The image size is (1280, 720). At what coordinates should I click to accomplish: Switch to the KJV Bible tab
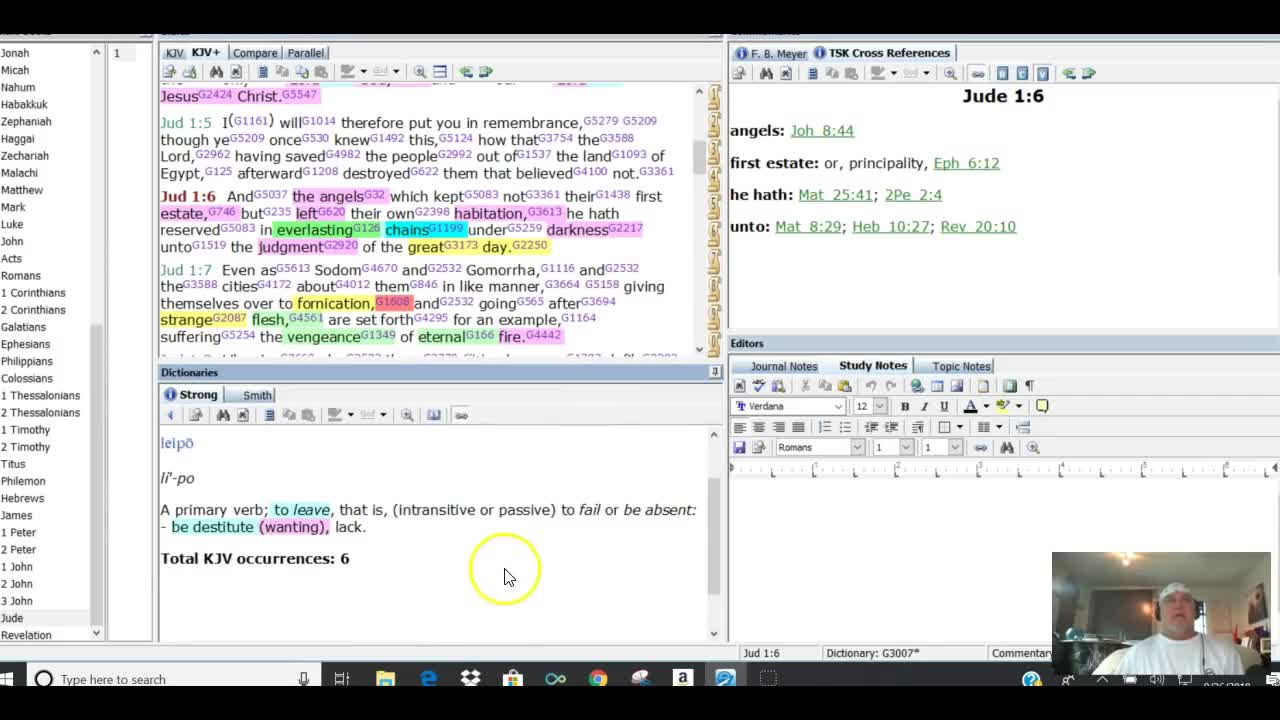point(175,53)
